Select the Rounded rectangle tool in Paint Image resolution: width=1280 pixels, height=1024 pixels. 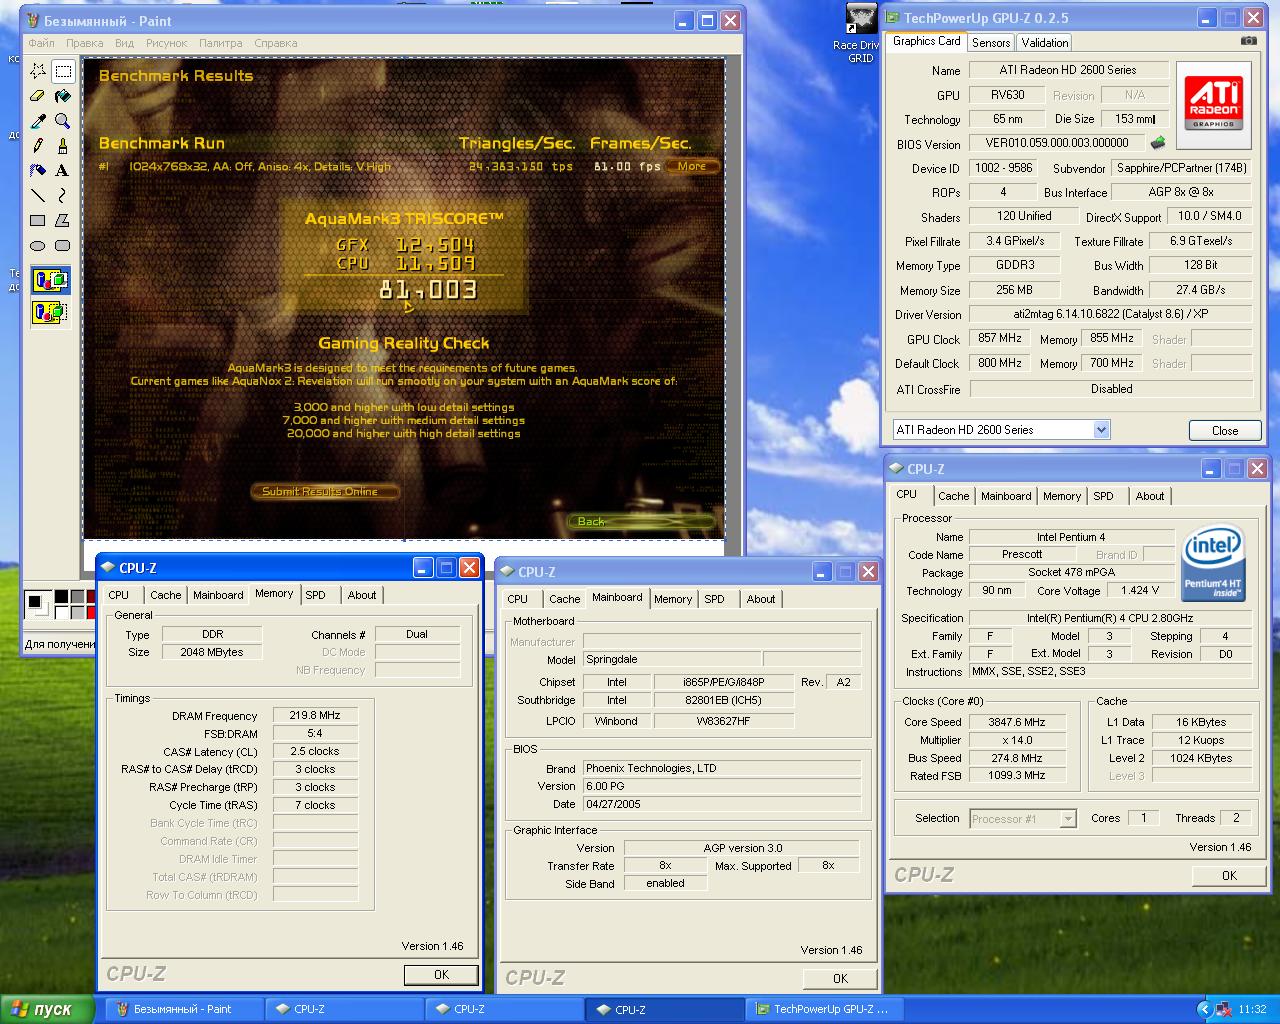62,246
